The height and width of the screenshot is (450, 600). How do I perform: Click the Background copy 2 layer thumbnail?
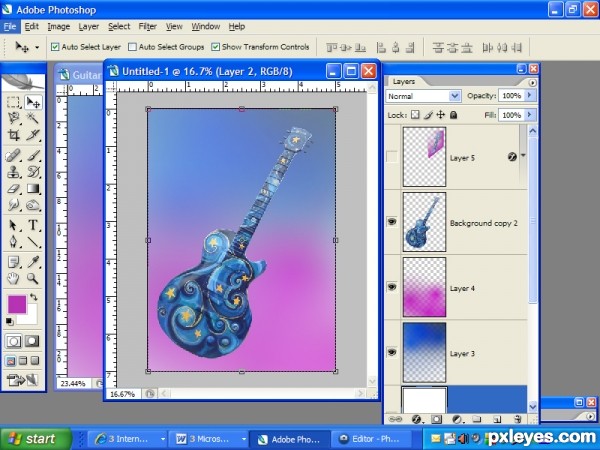tap(424, 222)
